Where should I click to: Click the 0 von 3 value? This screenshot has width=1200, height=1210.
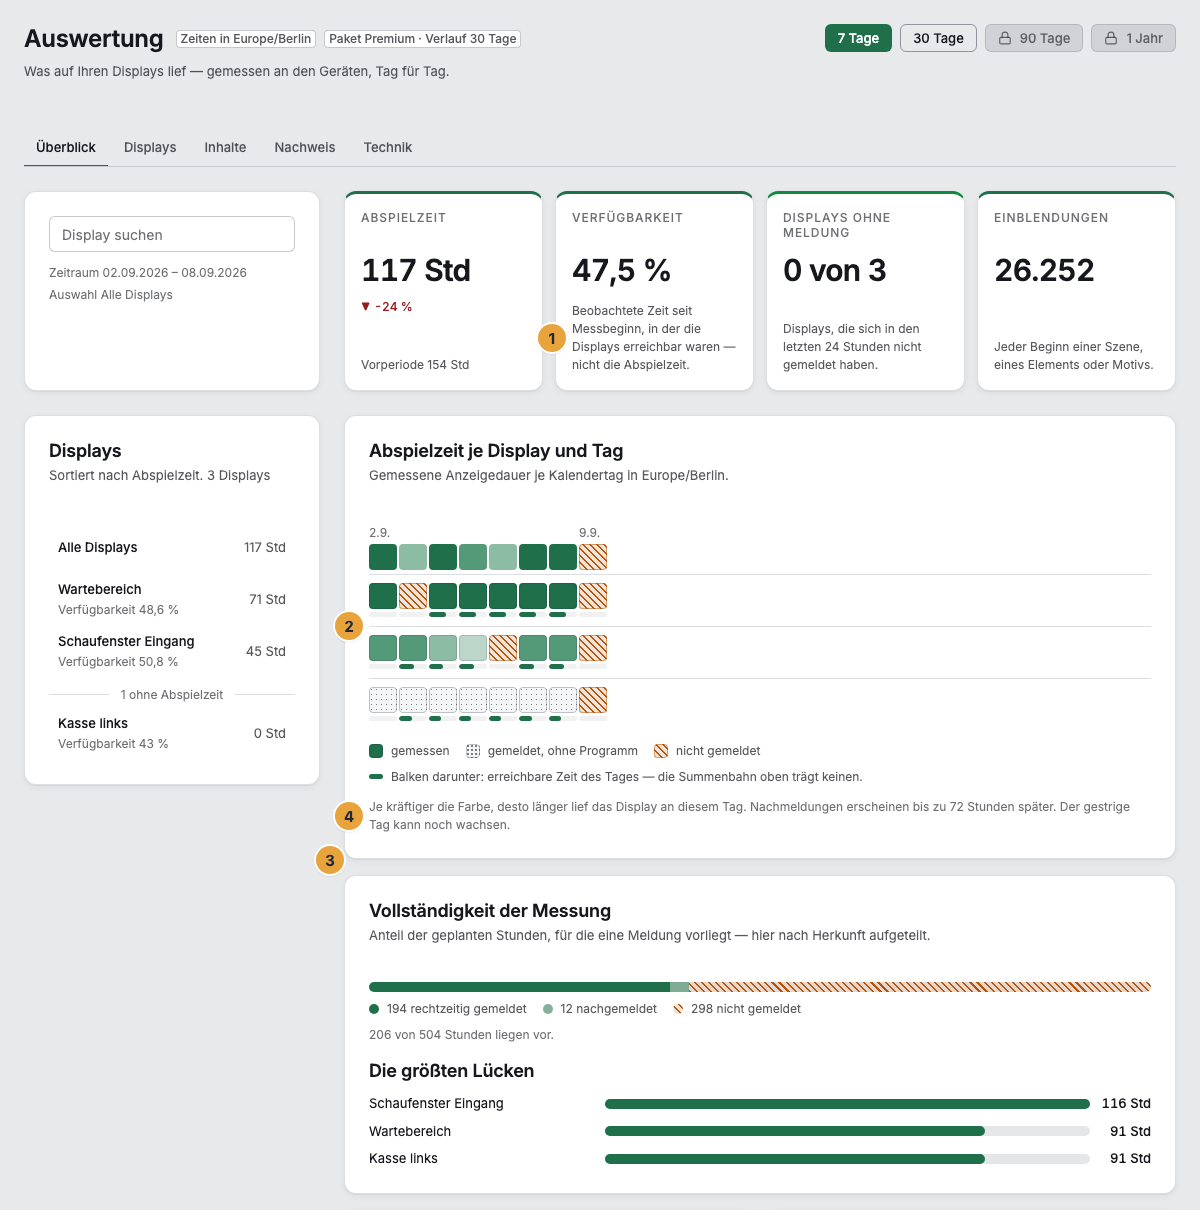pyautogui.click(x=835, y=270)
